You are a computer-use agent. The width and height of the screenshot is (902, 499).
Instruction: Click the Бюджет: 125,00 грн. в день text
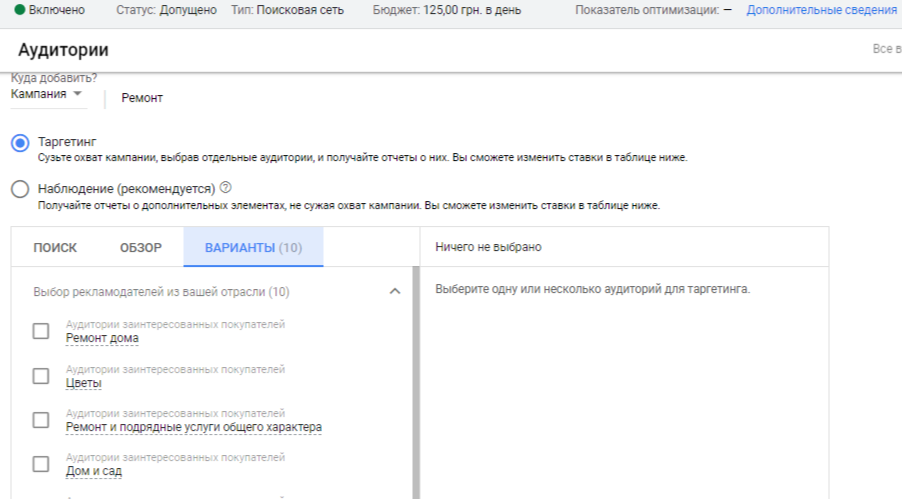tap(446, 10)
